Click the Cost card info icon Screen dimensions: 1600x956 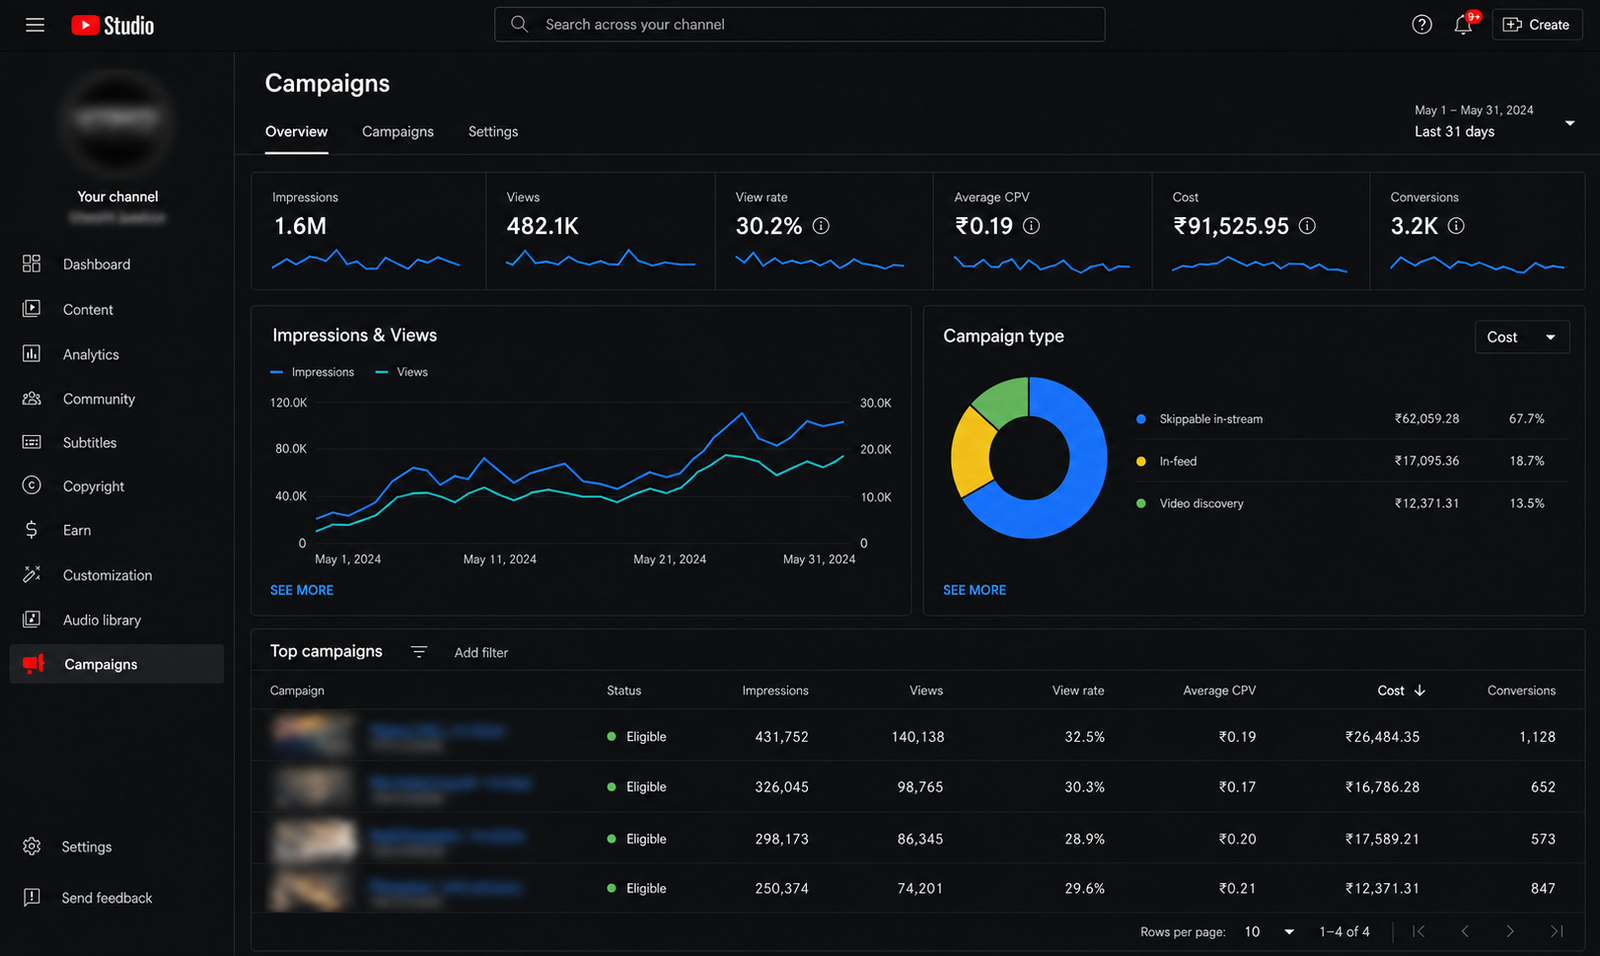(1307, 226)
